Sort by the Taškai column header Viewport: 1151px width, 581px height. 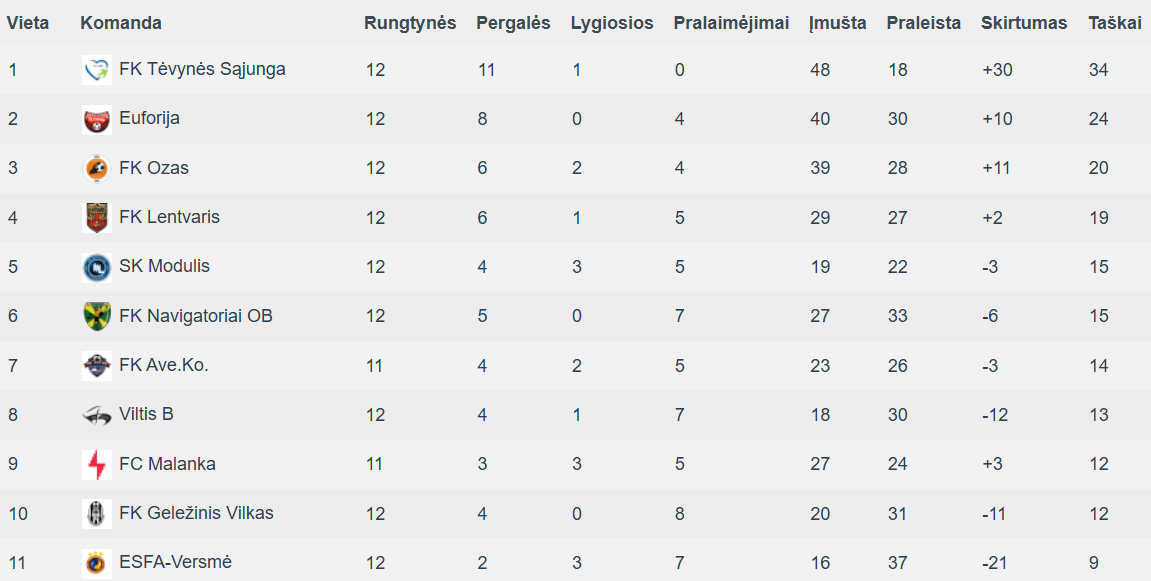click(x=1114, y=23)
